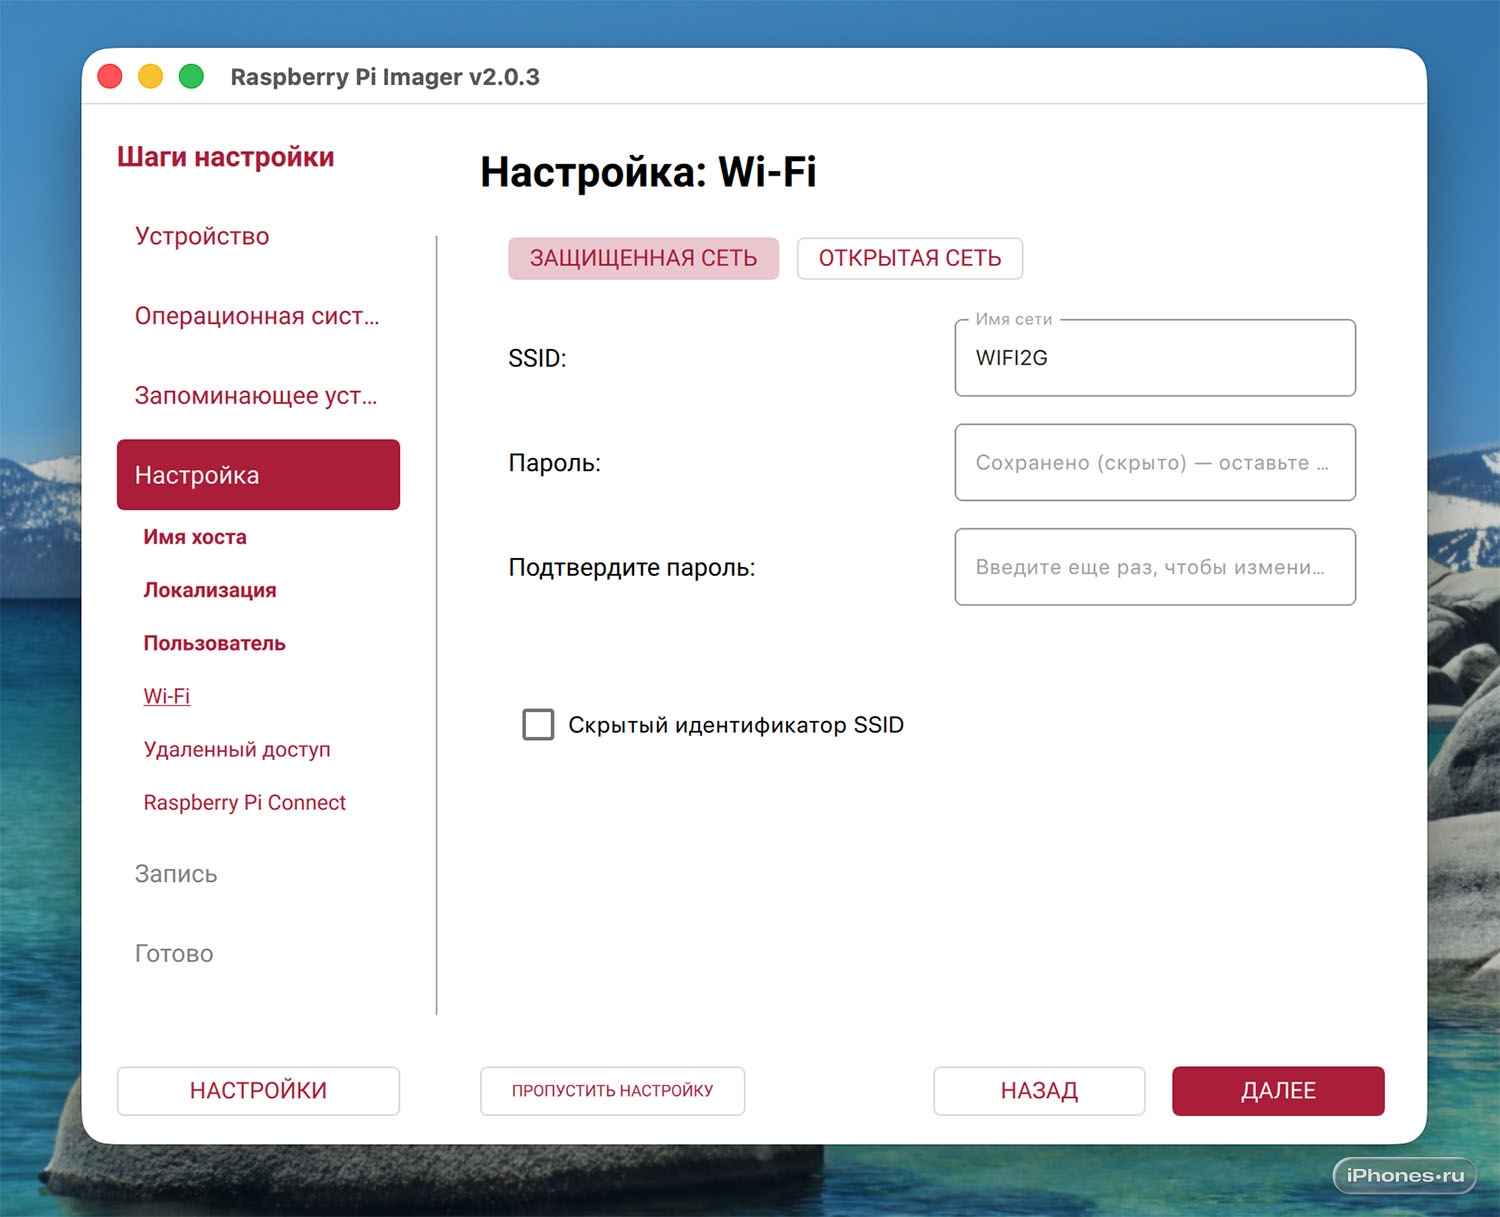Check the hidden SSID checkbox
Viewport: 1500px width, 1217px height.
[x=538, y=724]
